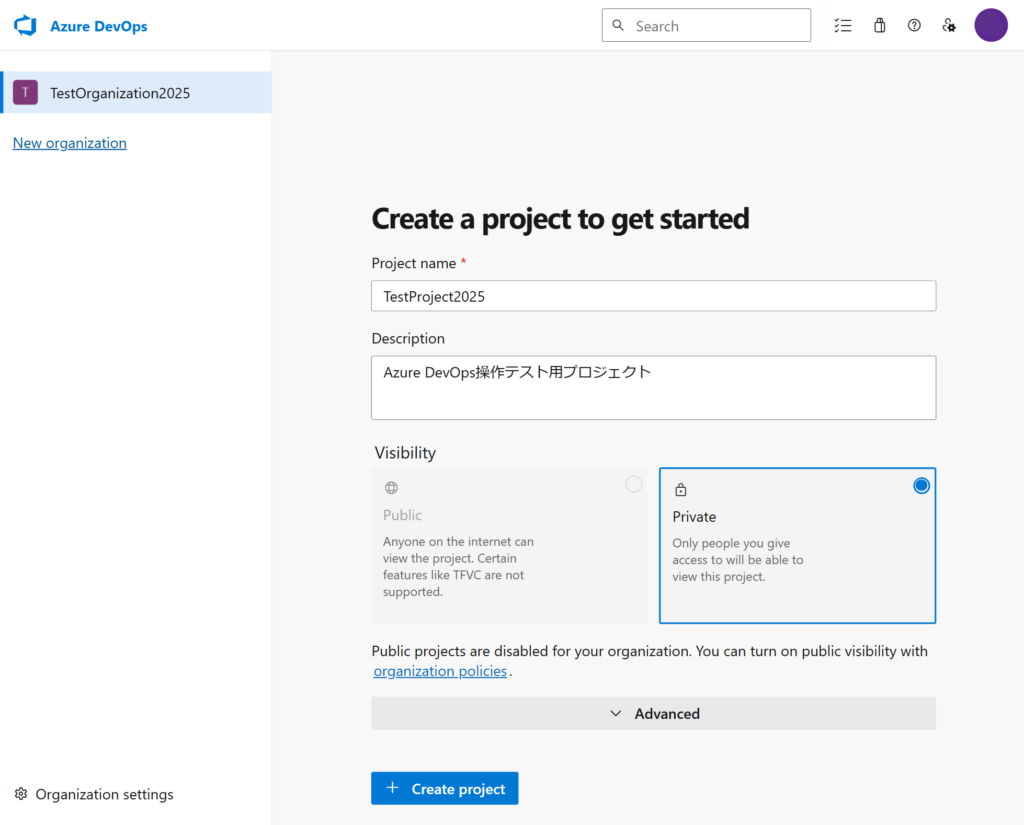Click the TestOrganization2025 purple T icon

tap(25, 93)
